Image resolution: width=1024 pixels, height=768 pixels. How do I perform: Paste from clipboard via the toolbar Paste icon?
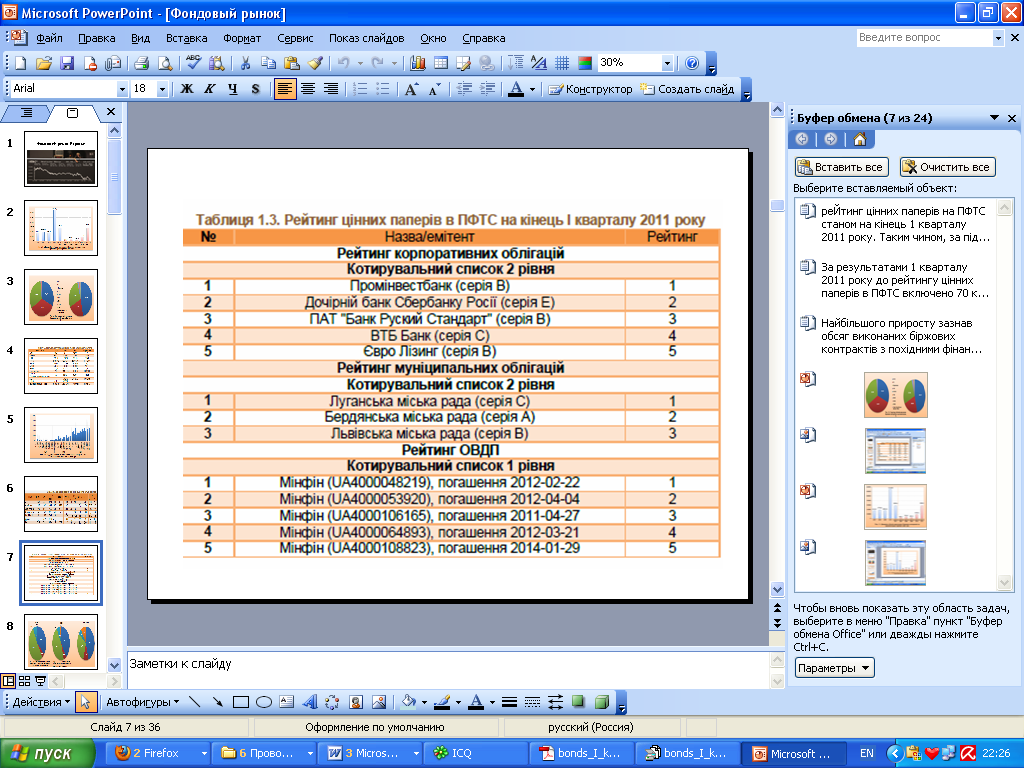point(292,63)
